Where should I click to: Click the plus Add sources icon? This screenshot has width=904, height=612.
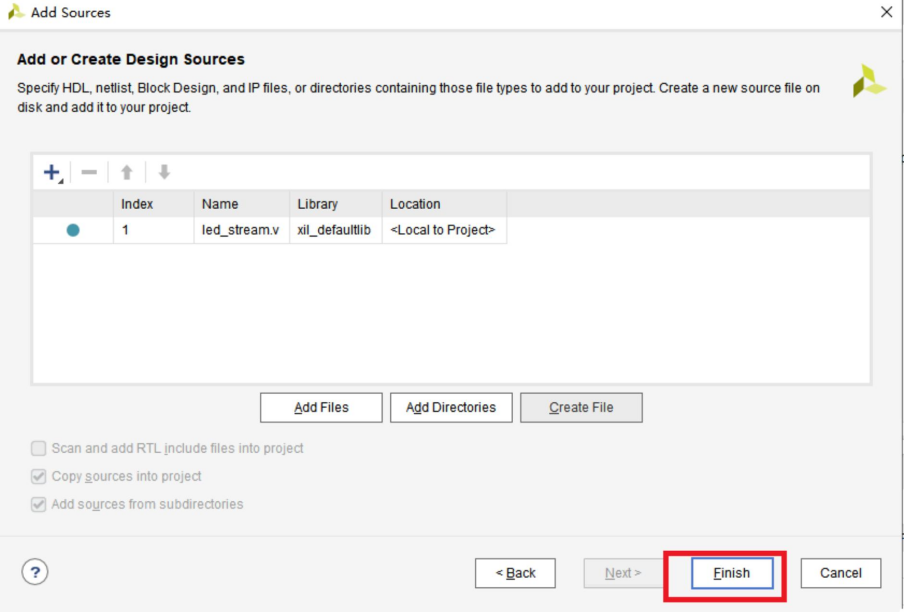(x=52, y=173)
